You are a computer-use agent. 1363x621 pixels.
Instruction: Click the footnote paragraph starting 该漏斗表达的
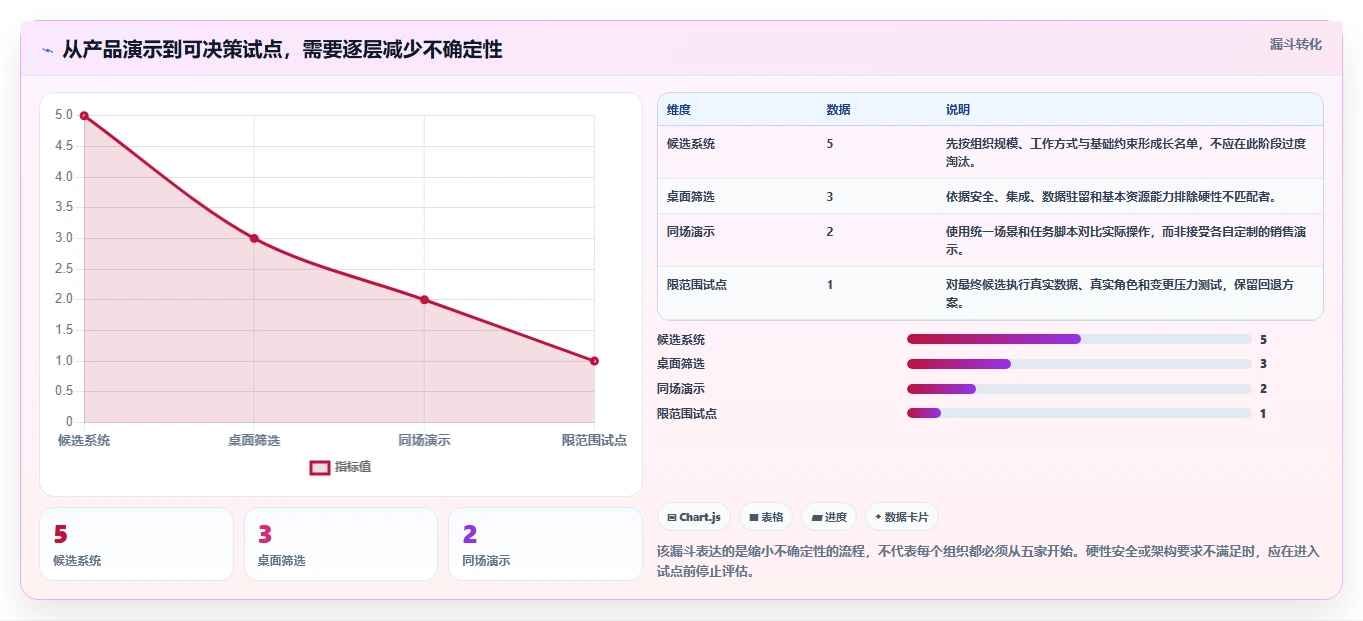coord(988,561)
